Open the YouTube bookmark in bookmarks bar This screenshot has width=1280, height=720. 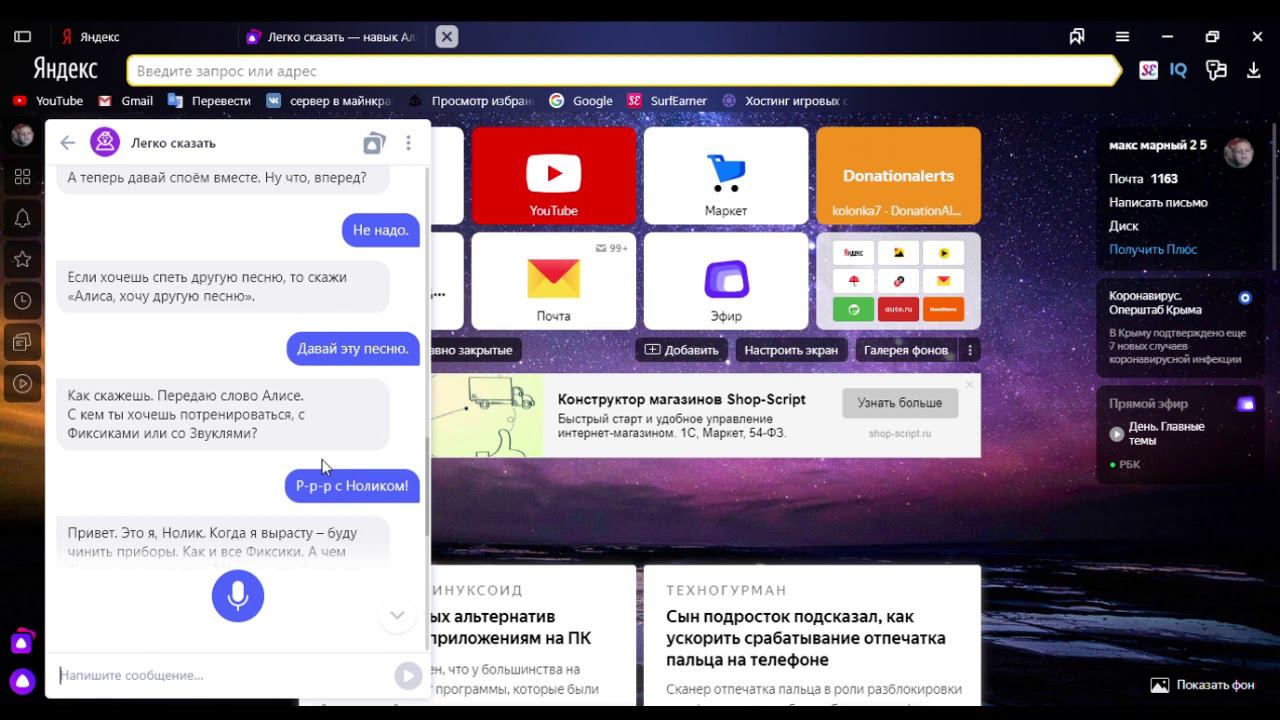48,101
